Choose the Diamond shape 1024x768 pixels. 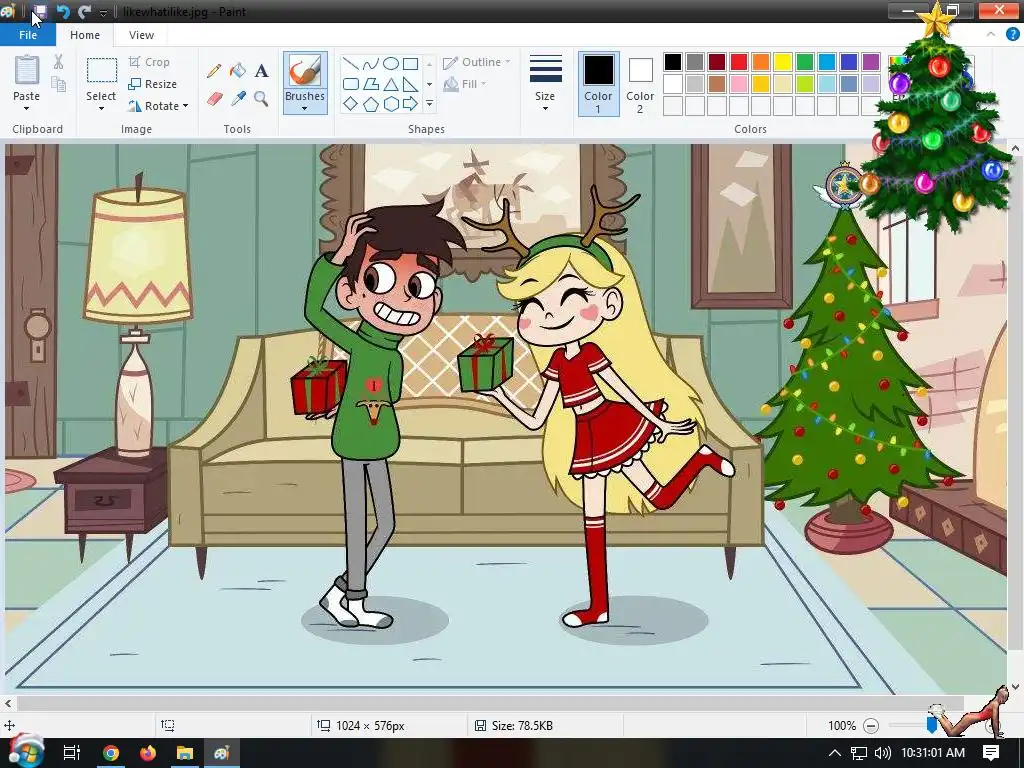[x=351, y=104]
